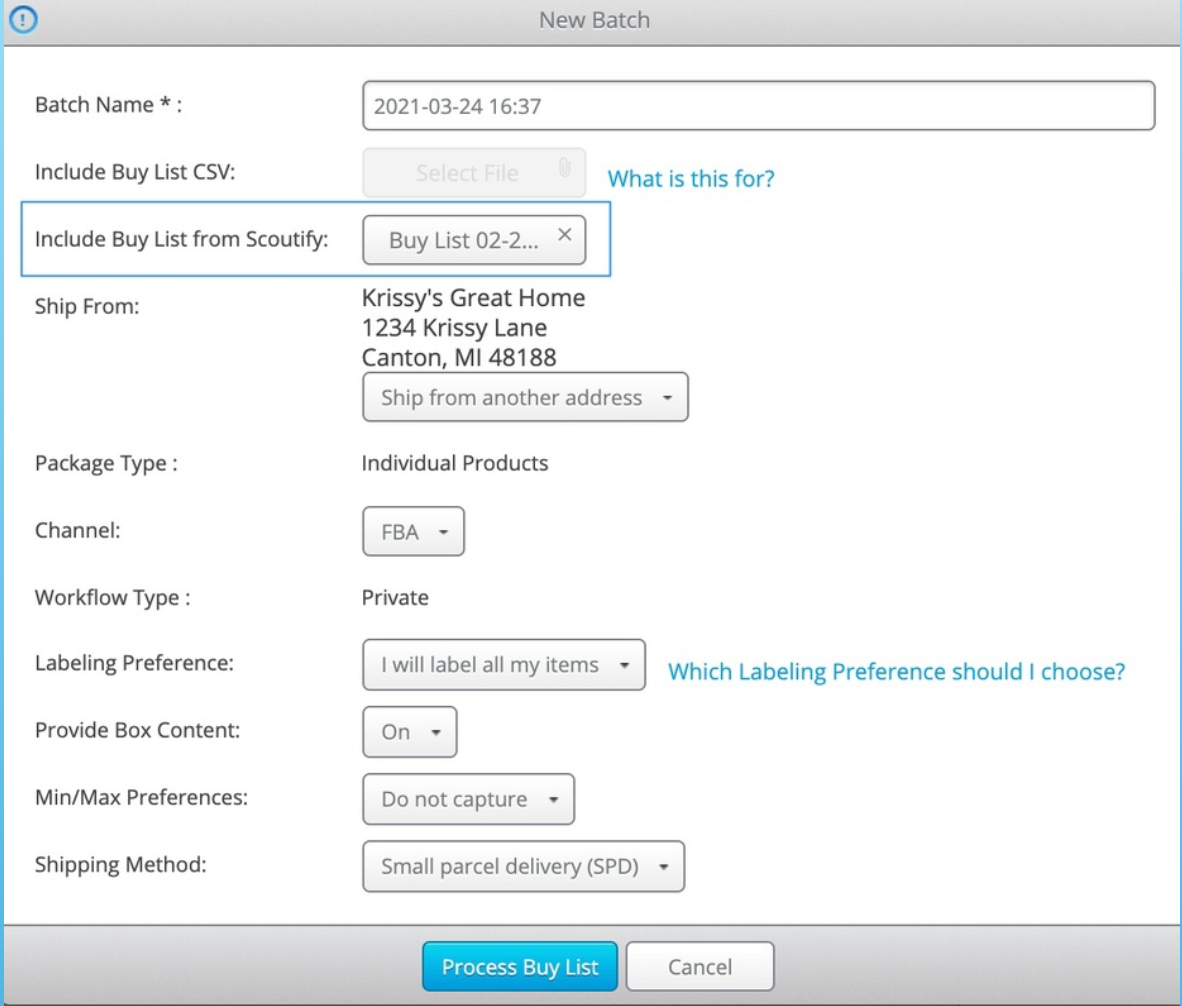The image size is (1182, 1006).
Task: Open the 'What is this for?' link
Action: [x=691, y=179]
